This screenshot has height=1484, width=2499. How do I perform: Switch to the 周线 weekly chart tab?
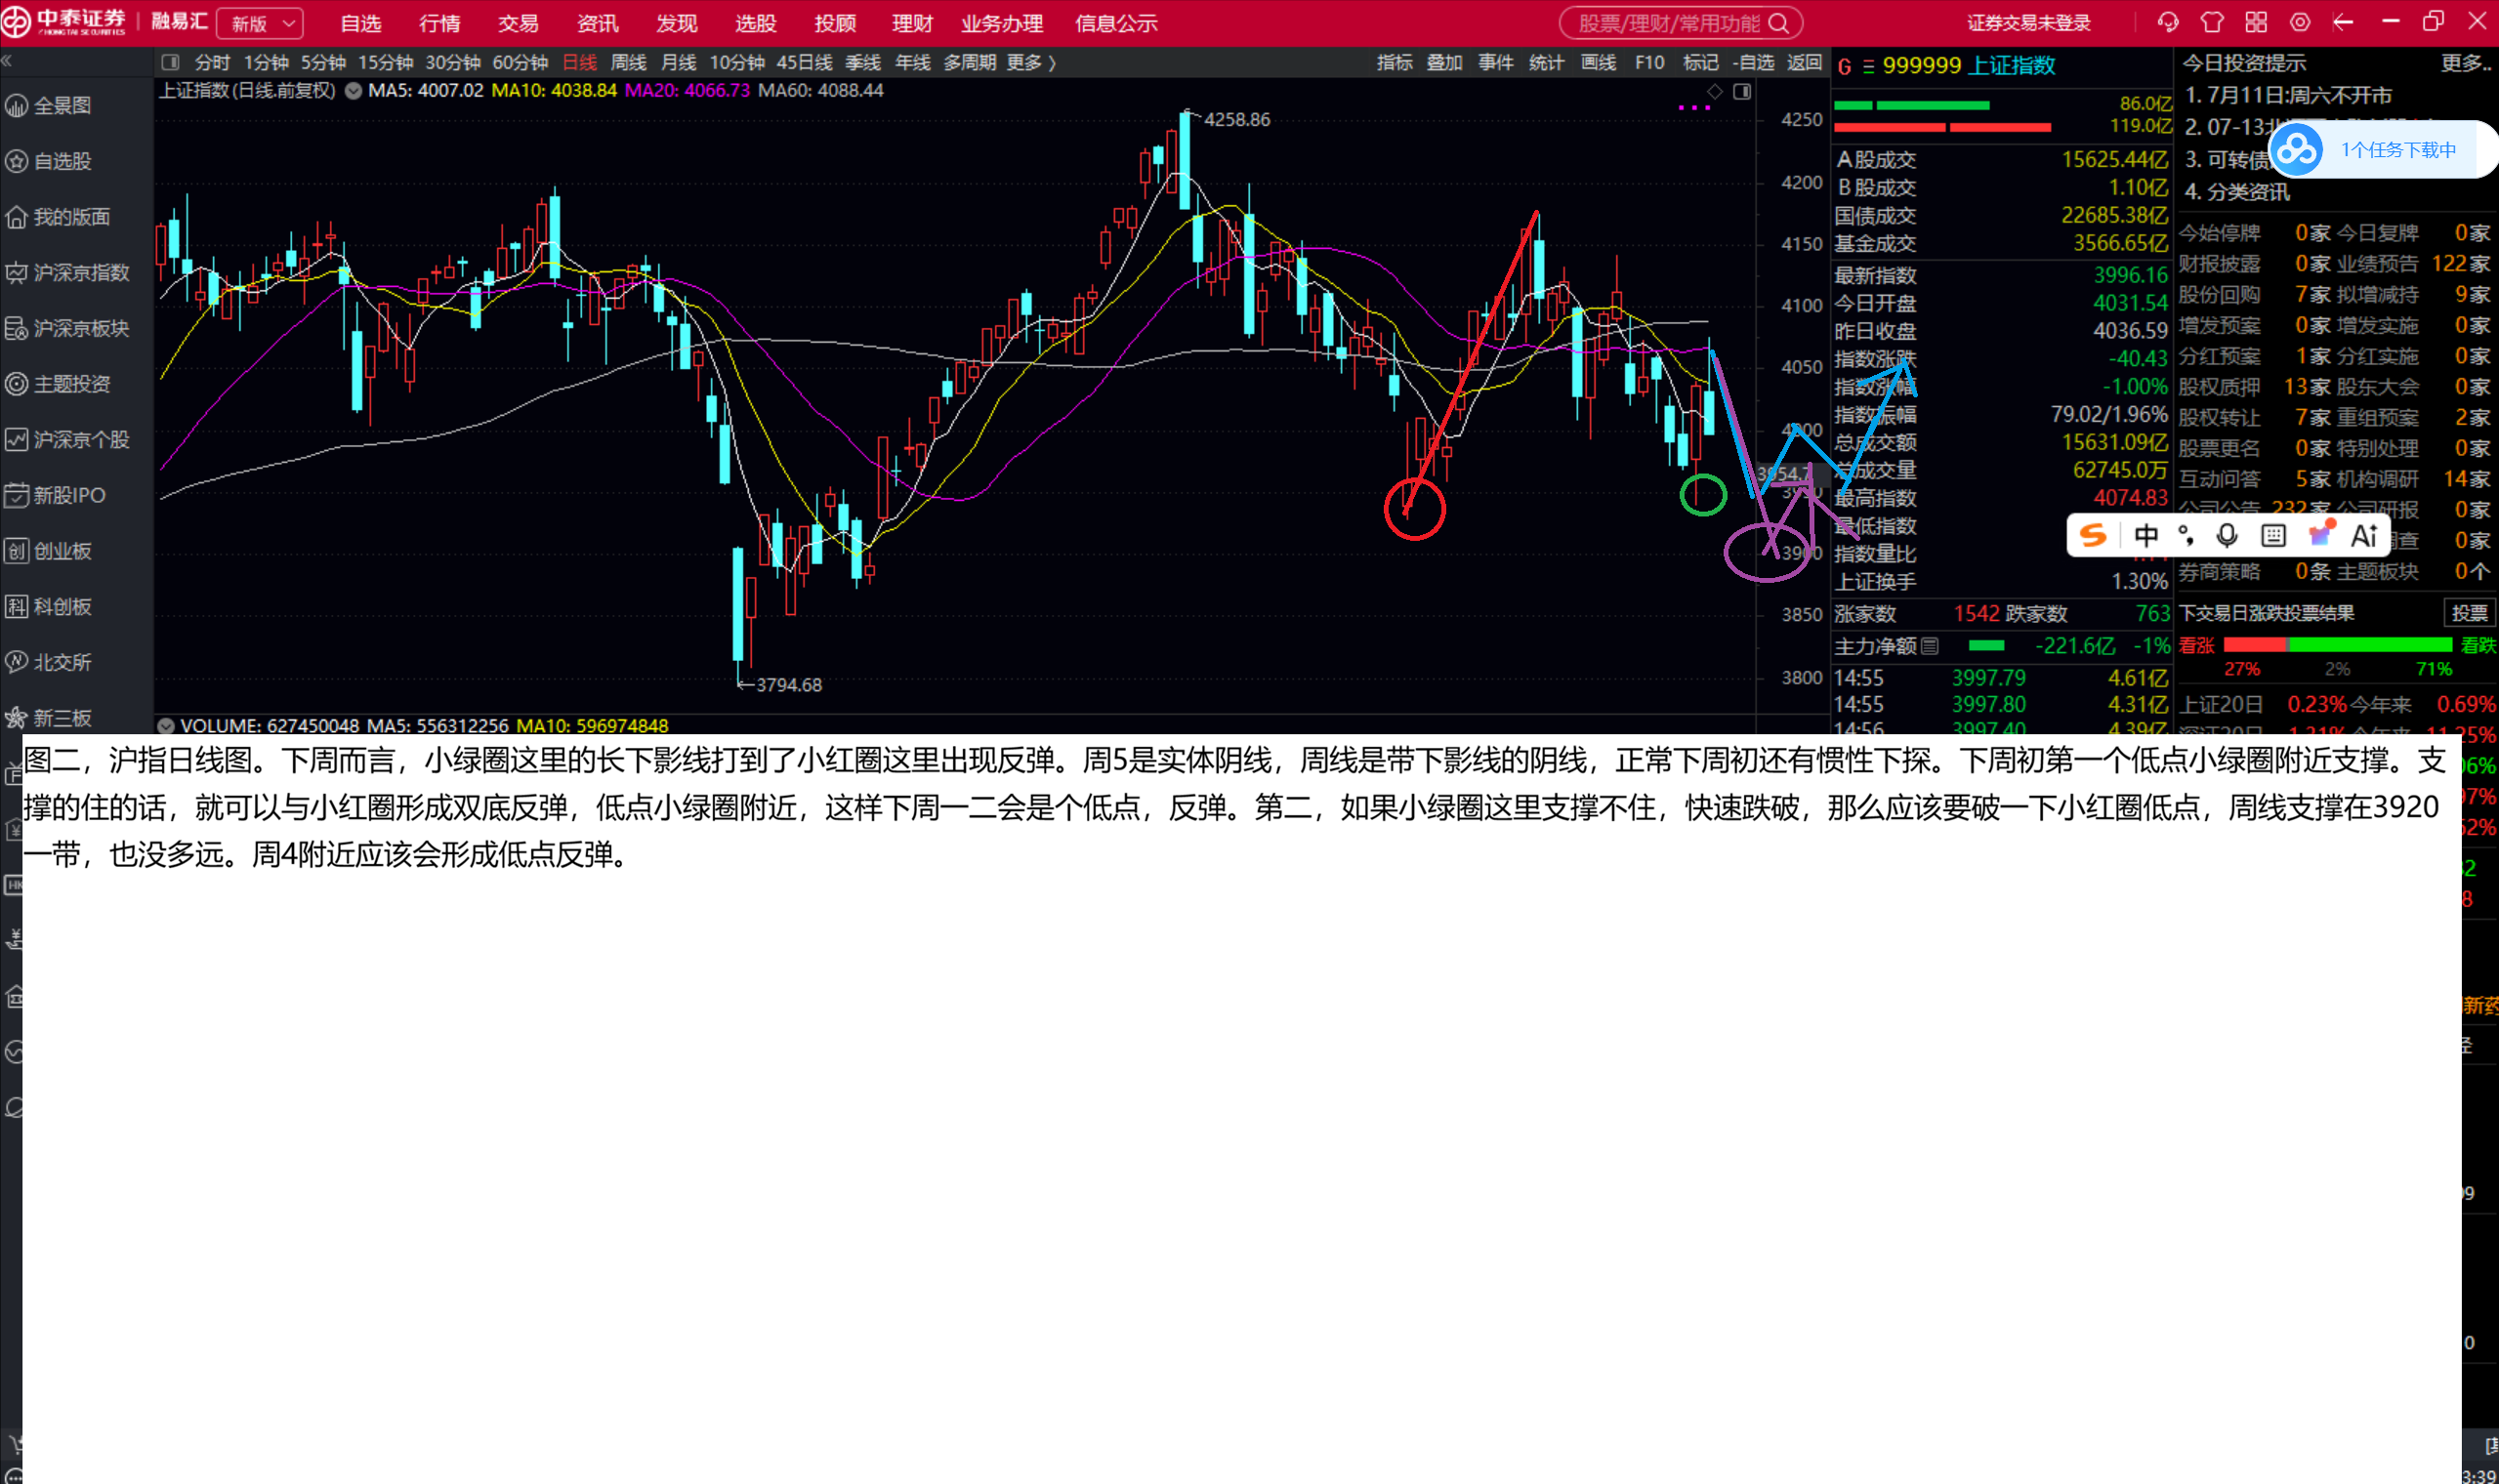[628, 62]
